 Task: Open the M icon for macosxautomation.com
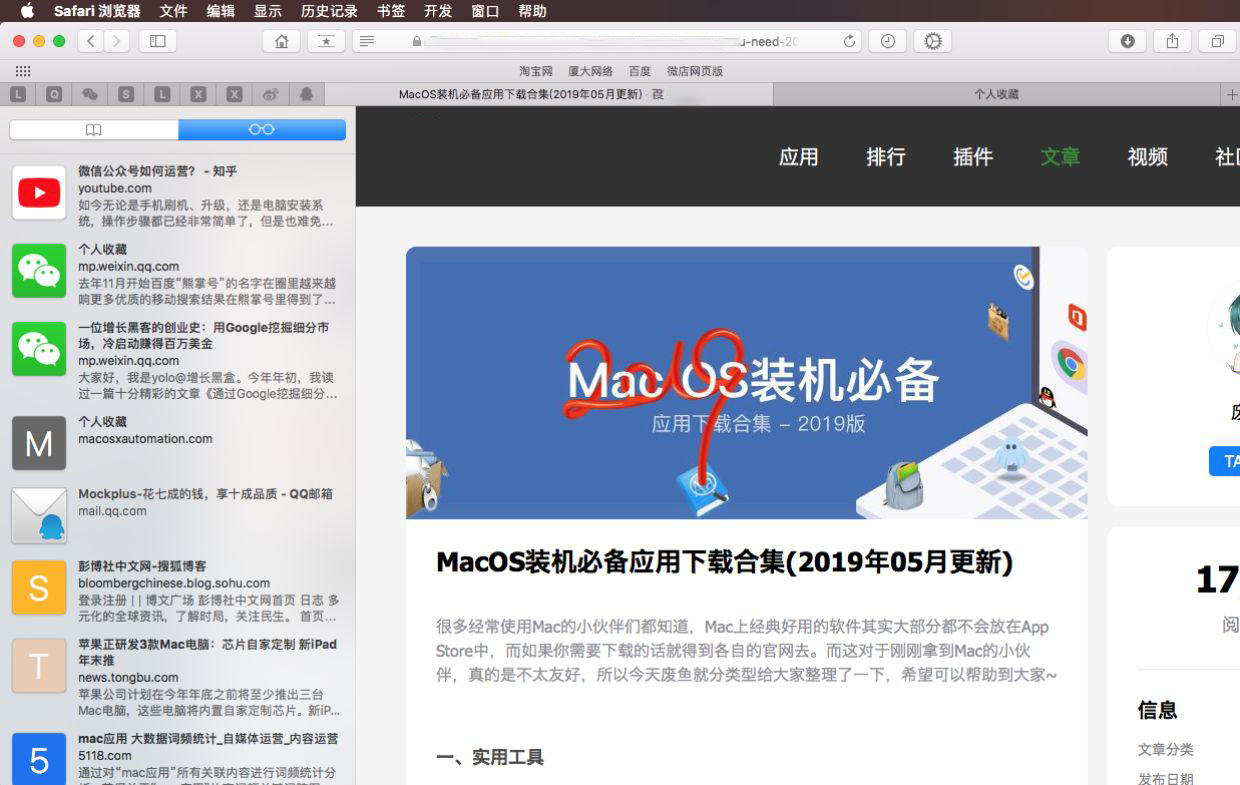39,443
